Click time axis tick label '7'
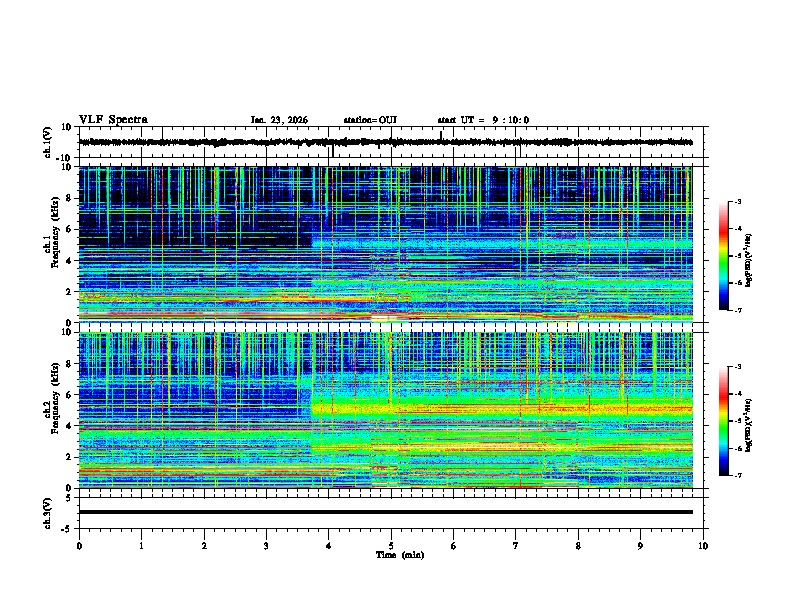 click(x=516, y=546)
